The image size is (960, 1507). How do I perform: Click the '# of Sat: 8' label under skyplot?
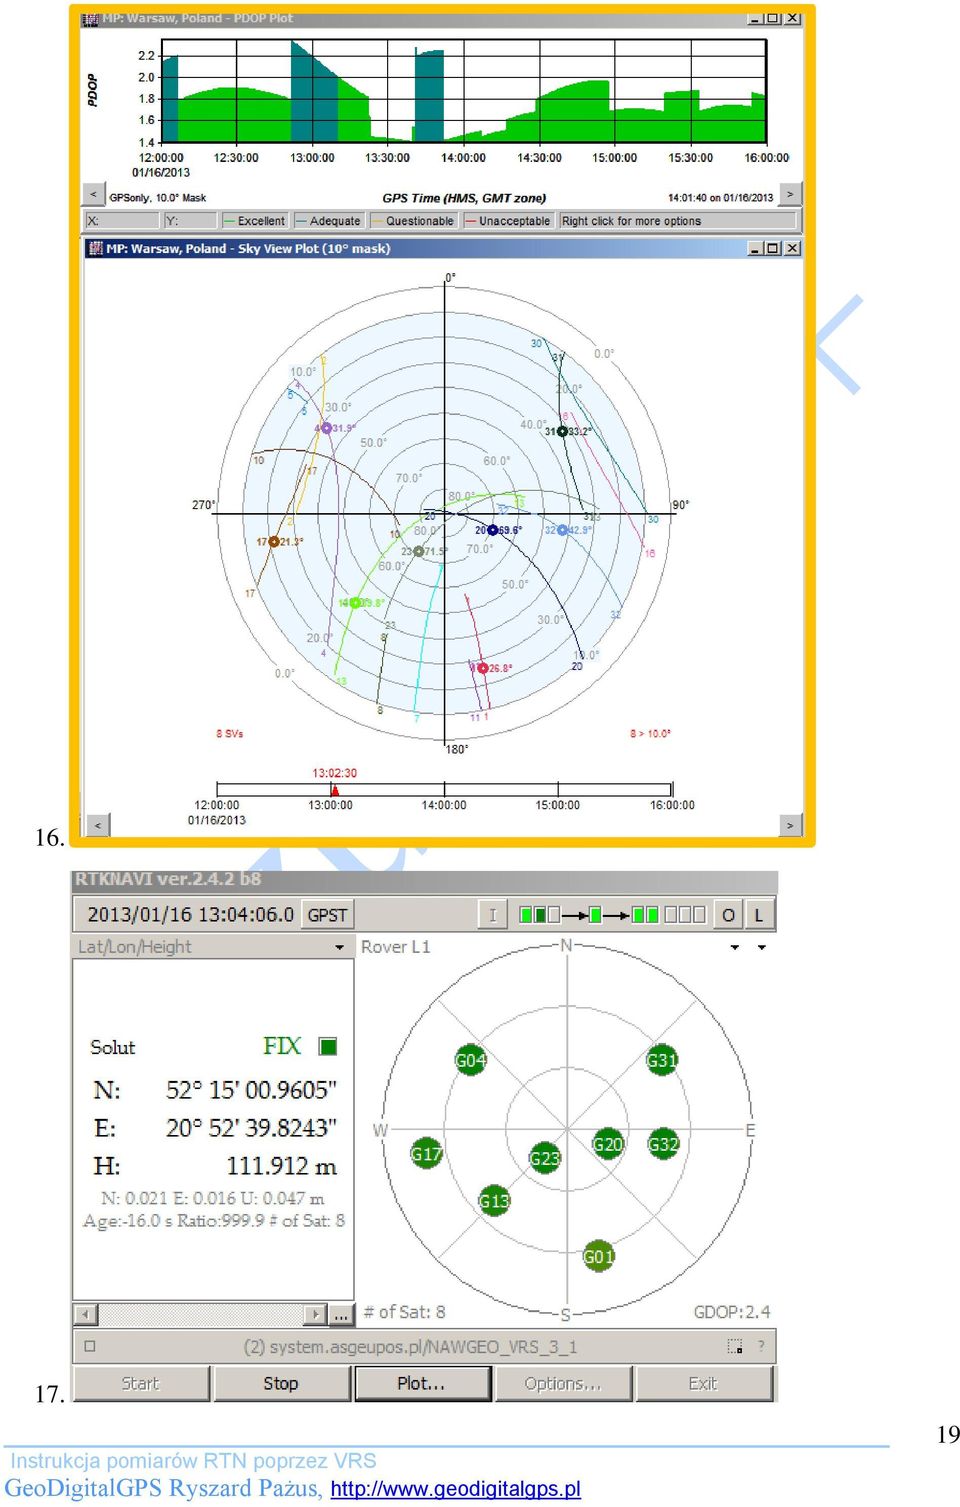coord(404,1312)
